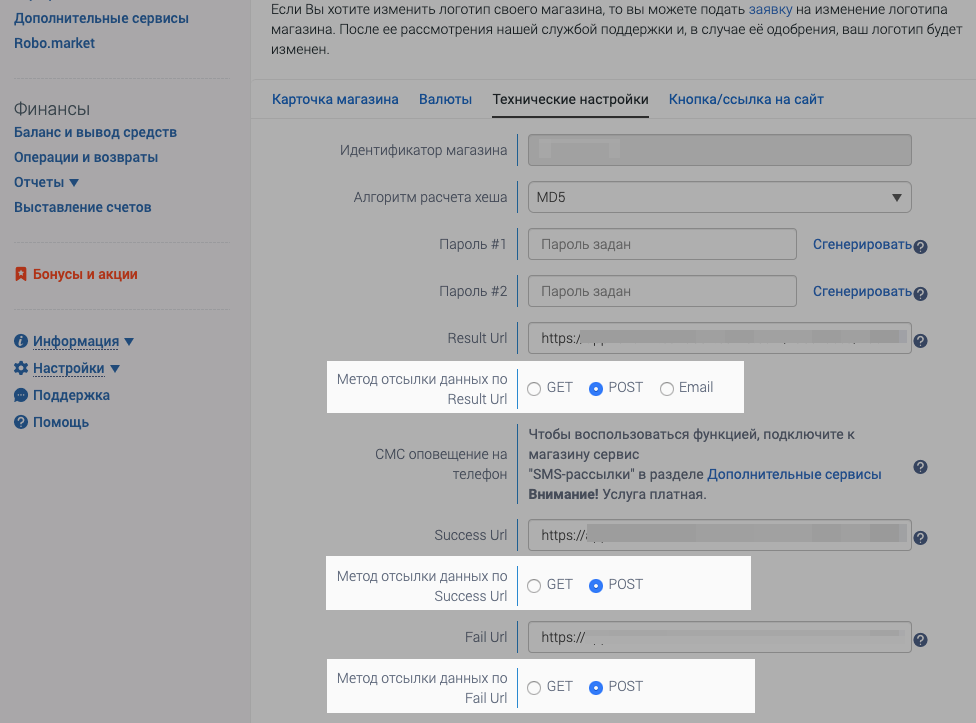Click the question mark icon next to Result Url
The height and width of the screenshot is (723, 976).
point(921,341)
